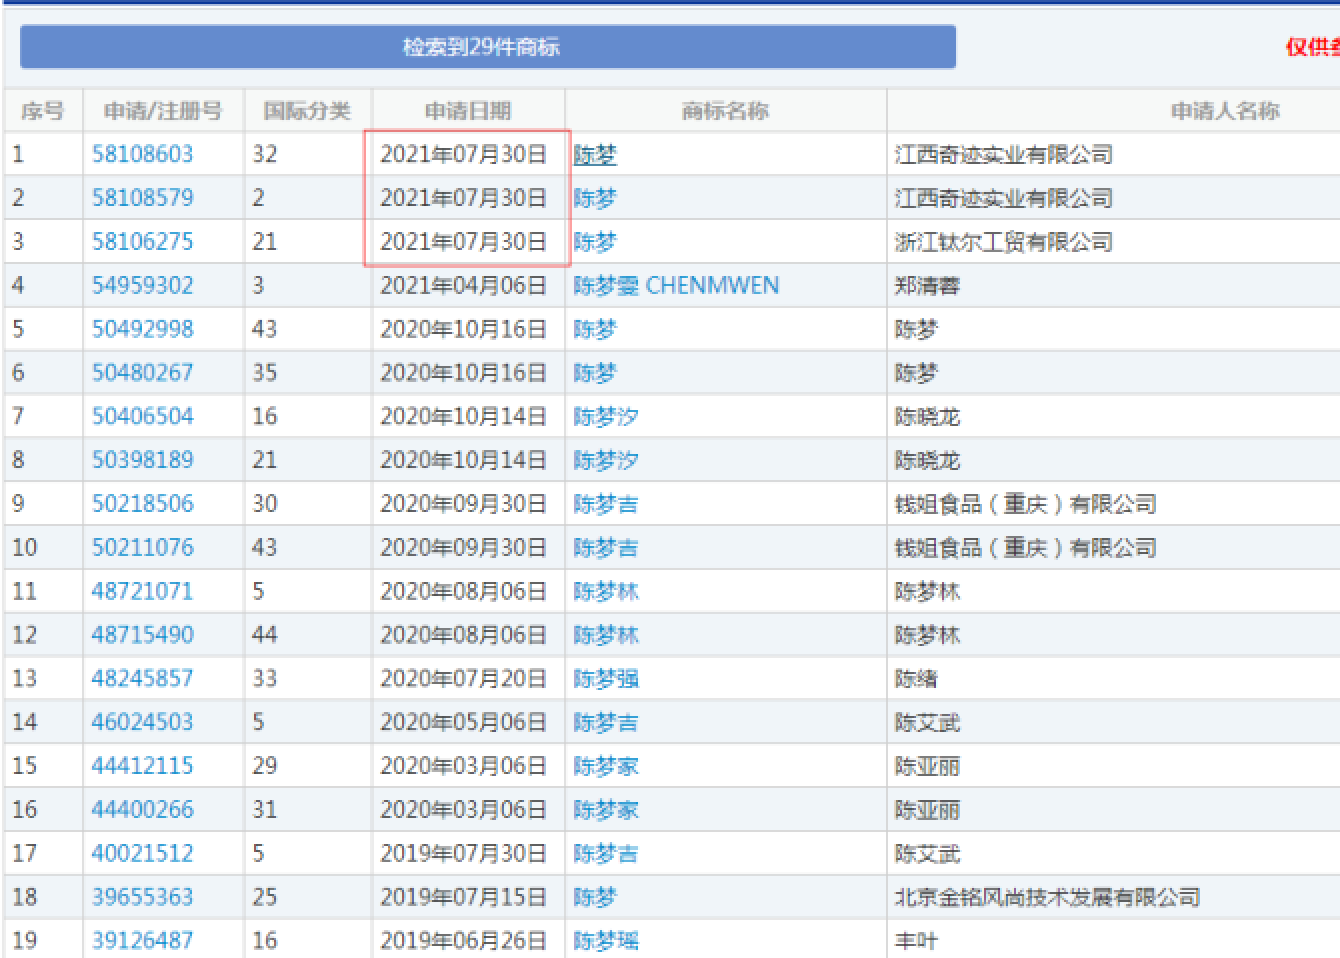Open registration number 39126487
Screen dimensions: 1340x958
point(142,941)
